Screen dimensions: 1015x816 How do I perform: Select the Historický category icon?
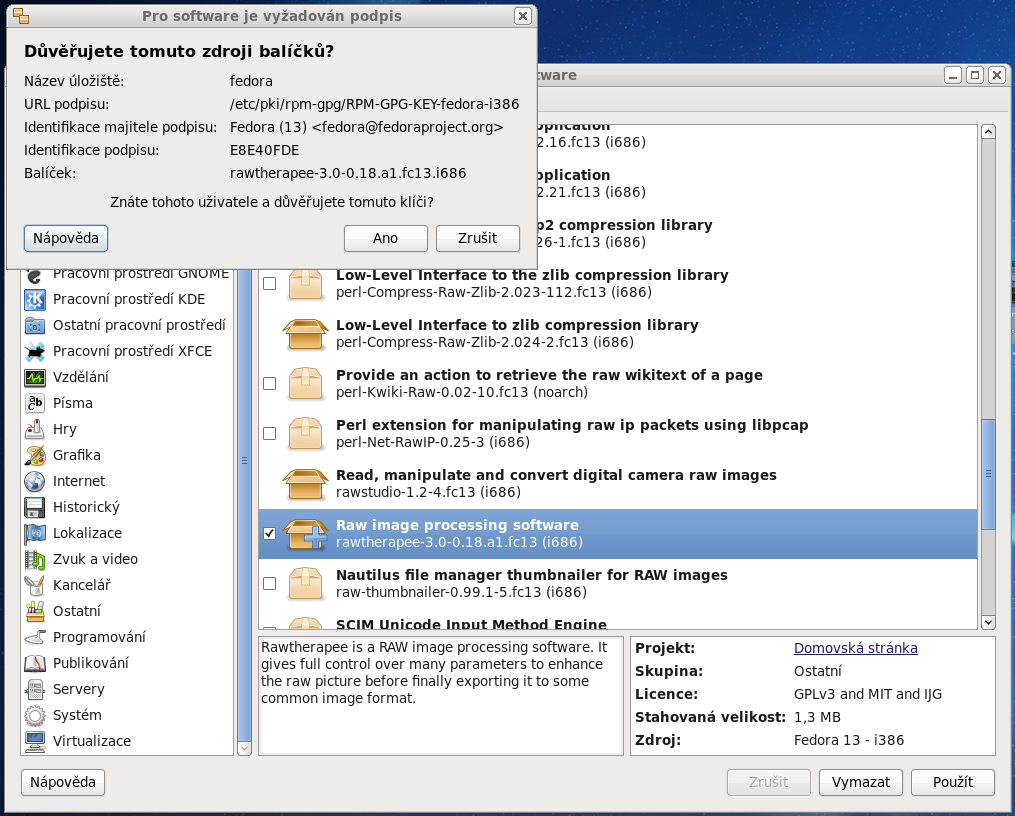[35, 507]
